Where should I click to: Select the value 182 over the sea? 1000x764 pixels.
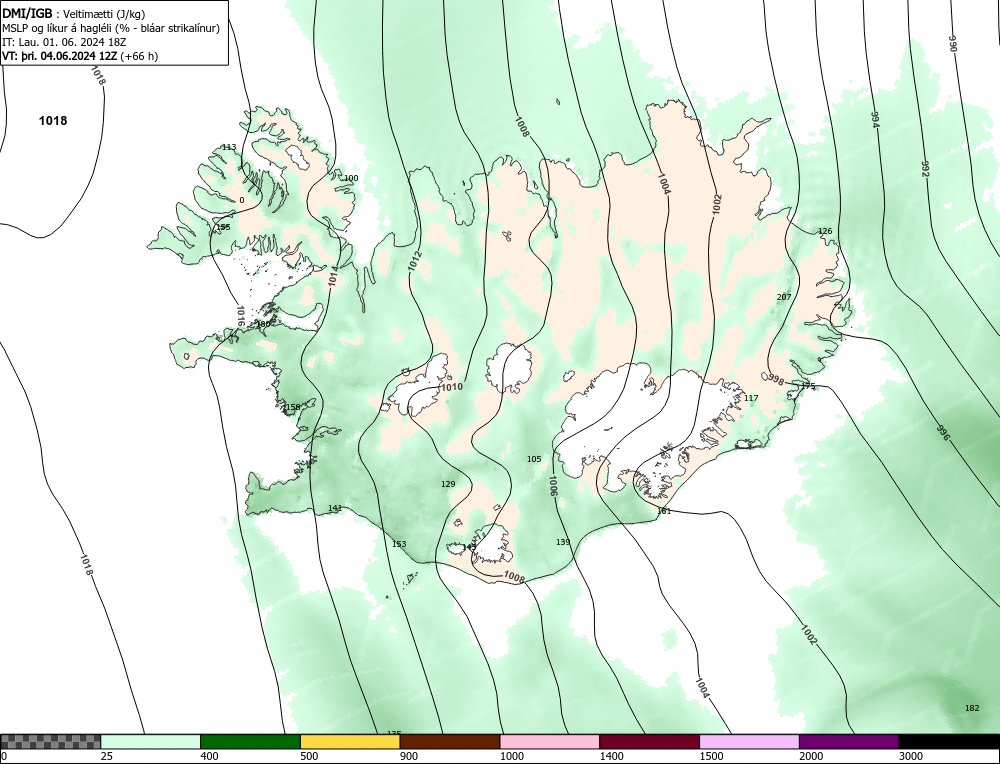coord(972,708)
